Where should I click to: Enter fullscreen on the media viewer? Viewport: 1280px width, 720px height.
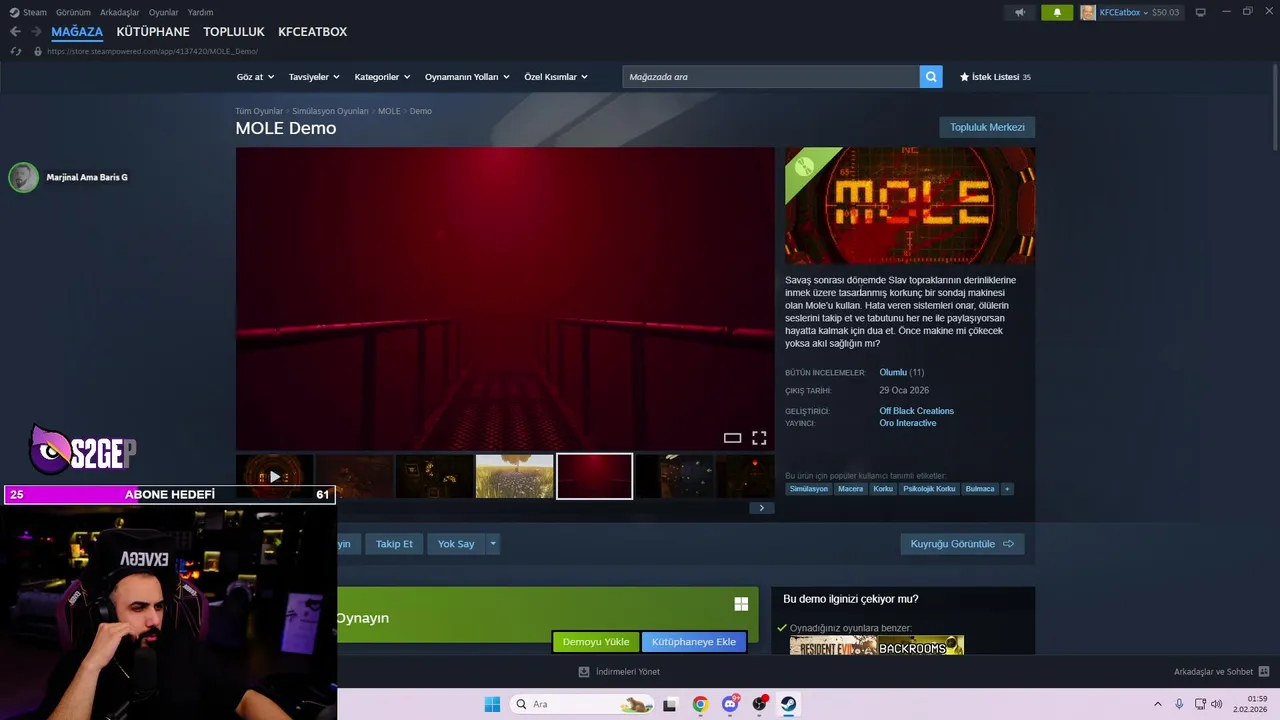tap(759, 438)
